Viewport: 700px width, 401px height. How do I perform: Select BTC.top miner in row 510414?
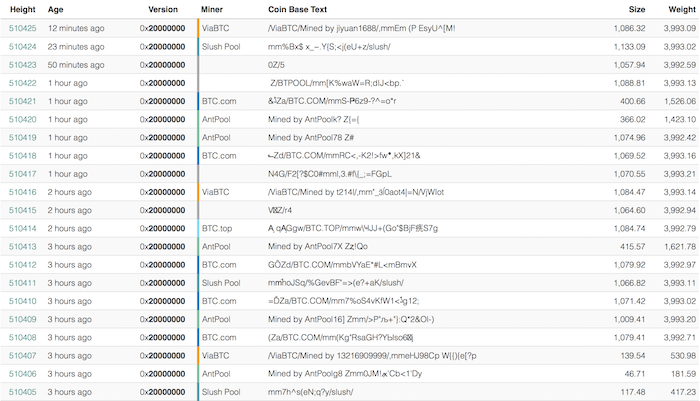pyautogui.click(x=217, y=229)
